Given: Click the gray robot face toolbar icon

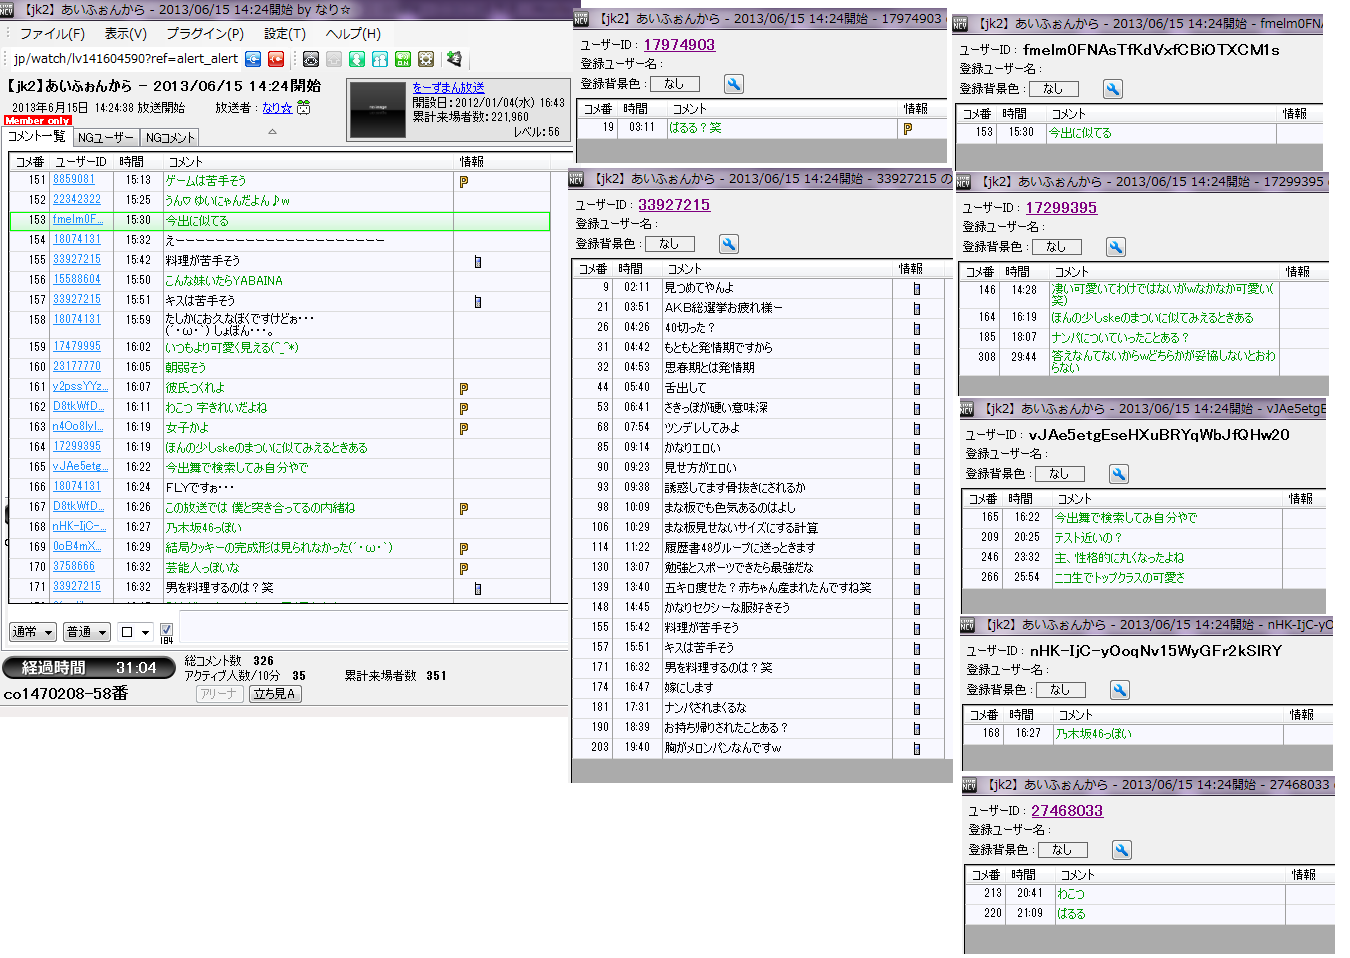Looking at the screenshot, I should click(x=311, y=59).
